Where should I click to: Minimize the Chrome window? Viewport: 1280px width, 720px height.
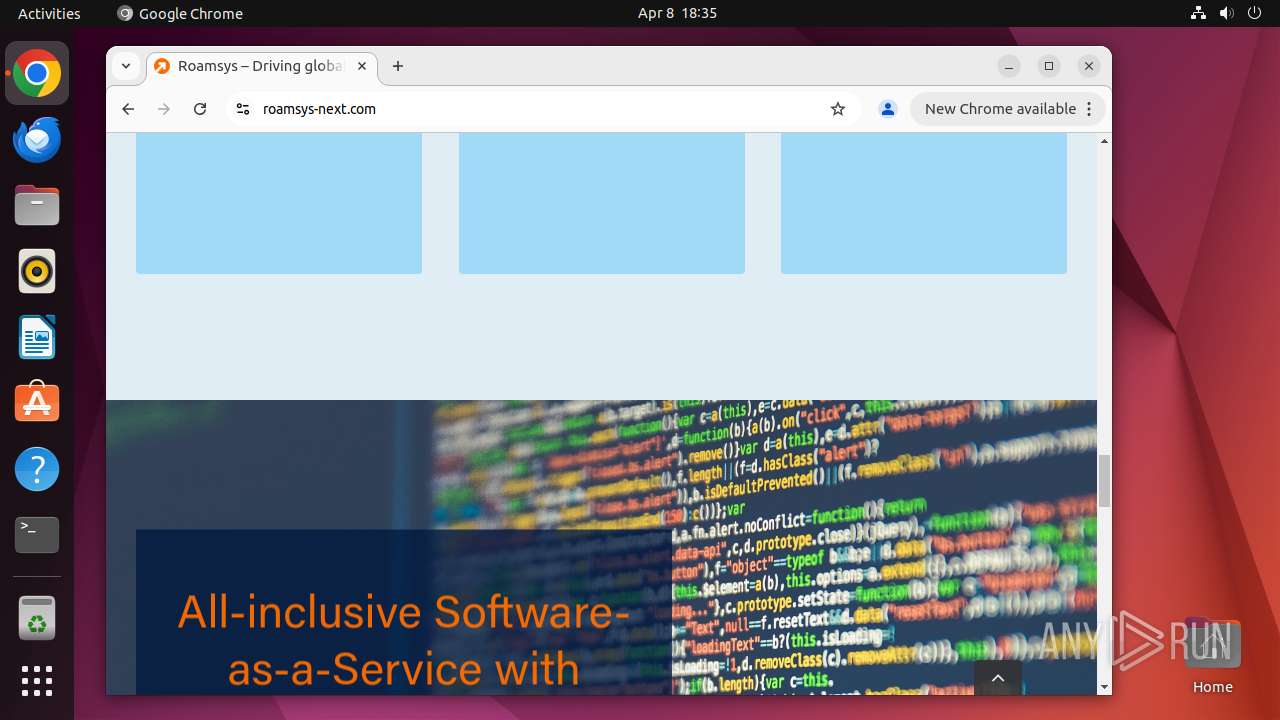(1009, 66)
